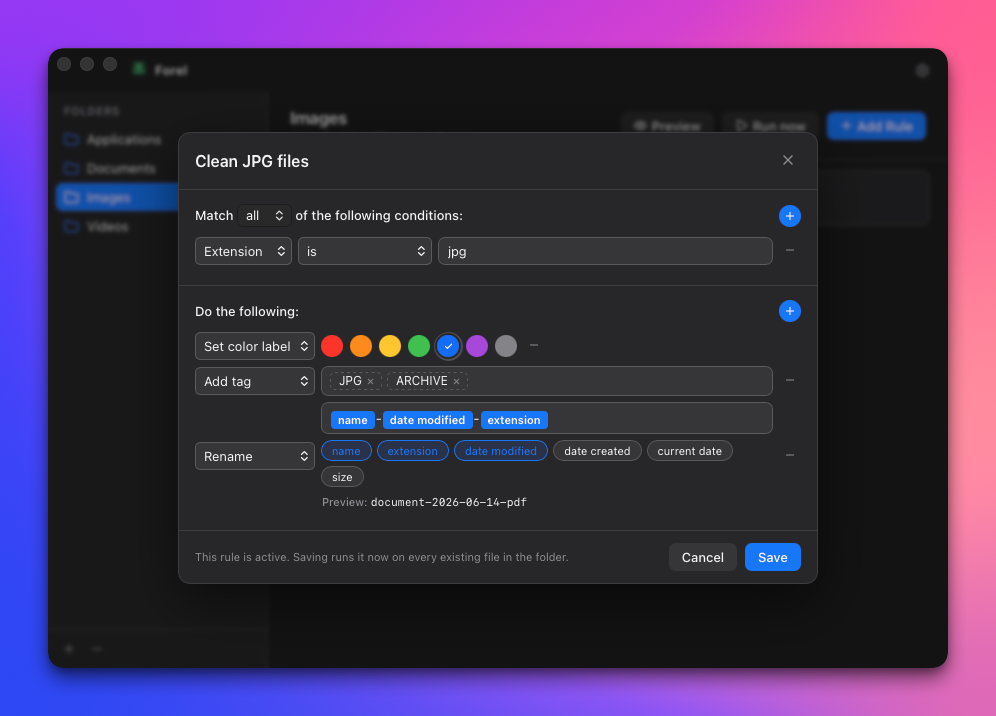This screenshot has height=716, width=996.
Task: Open the Match all dropdown
Action: (x=264, y=216)
